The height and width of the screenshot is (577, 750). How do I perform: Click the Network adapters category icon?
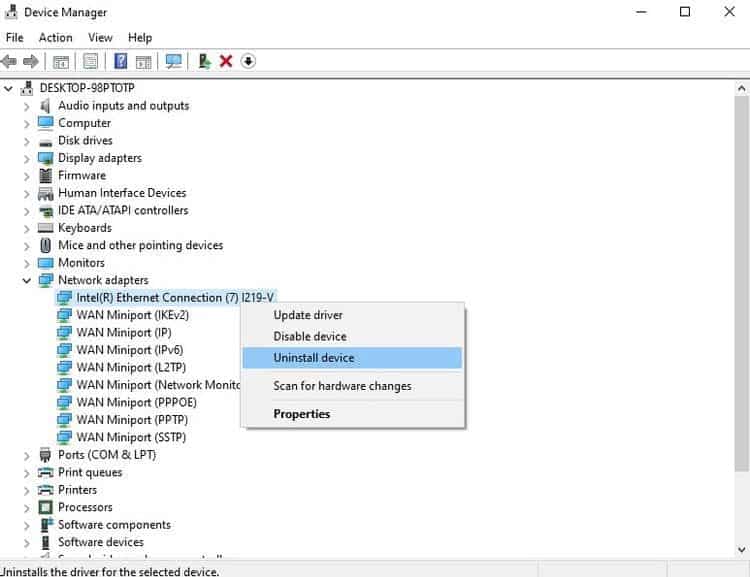click(x=45, y=280)
